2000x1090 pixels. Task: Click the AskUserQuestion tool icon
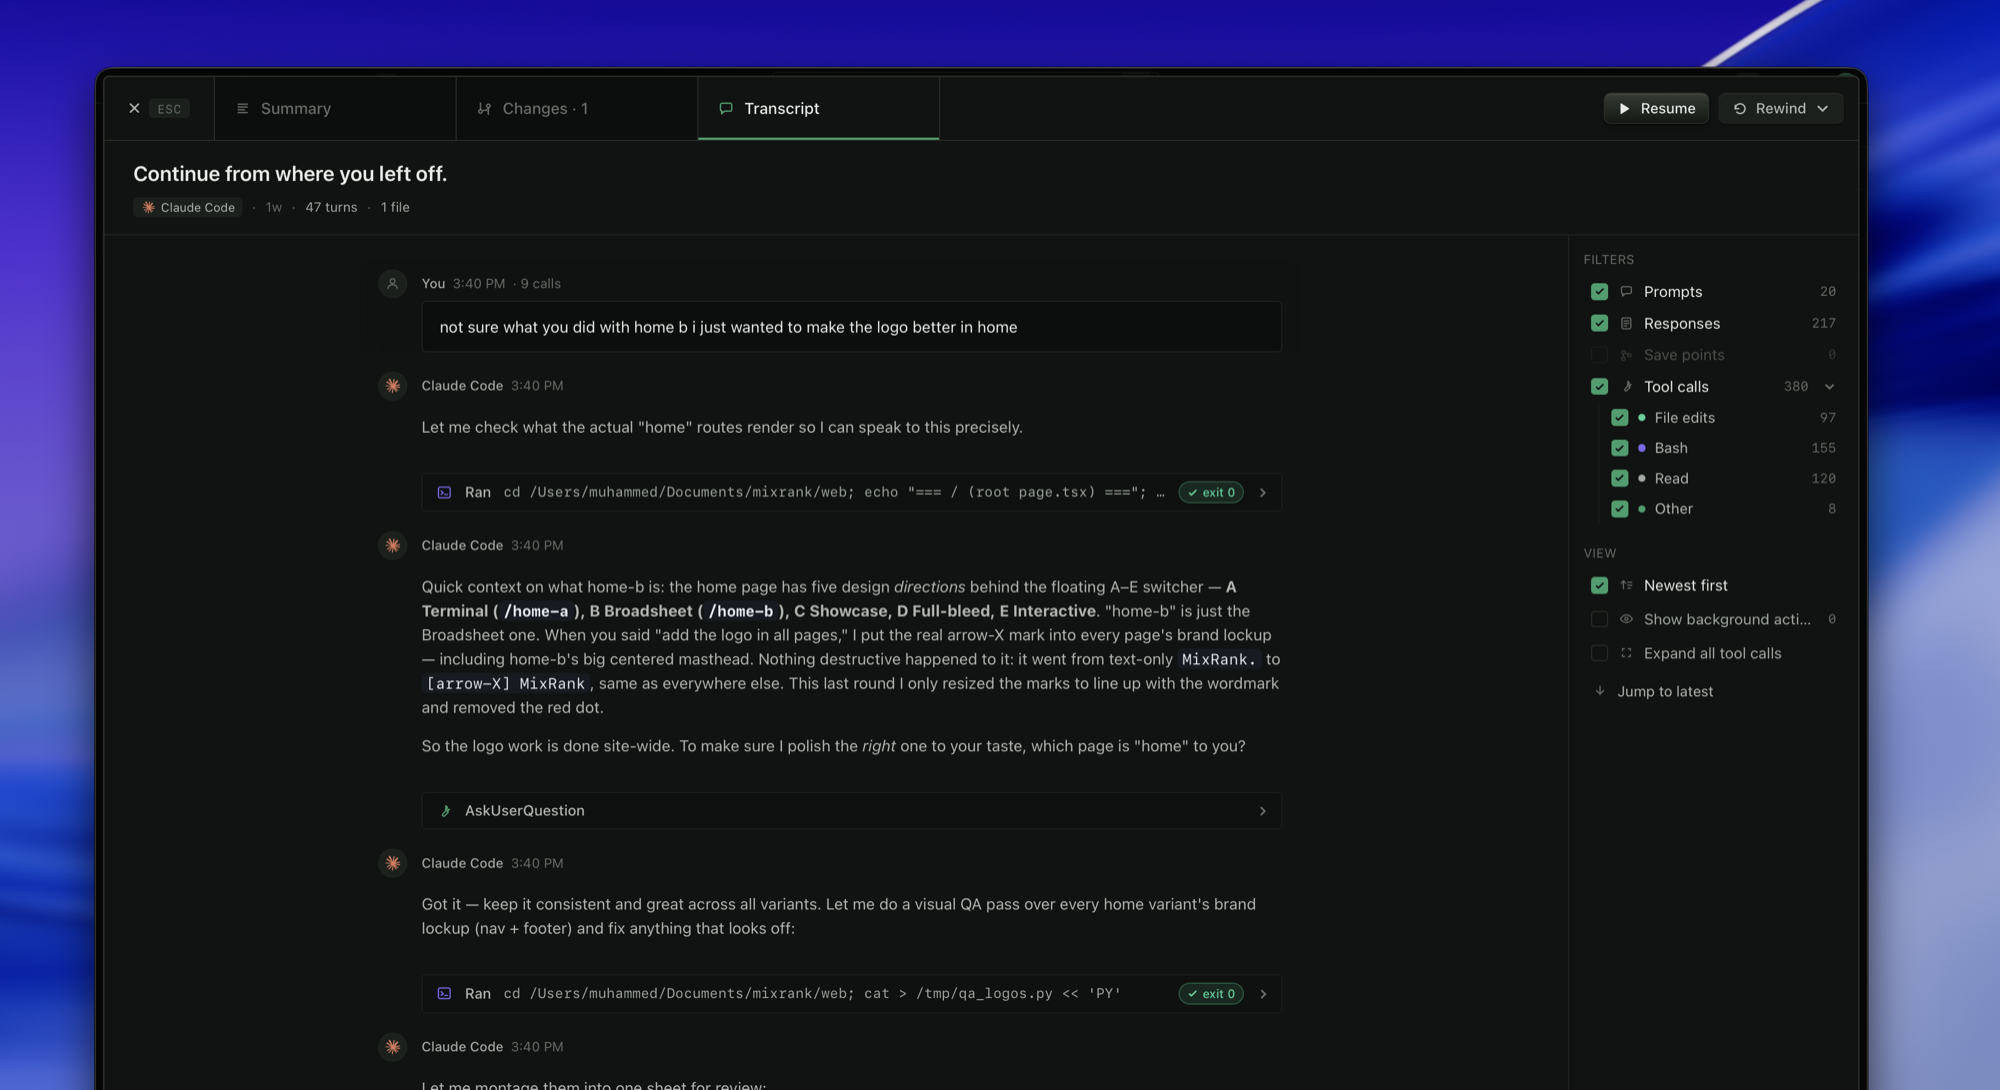(446, 811)
